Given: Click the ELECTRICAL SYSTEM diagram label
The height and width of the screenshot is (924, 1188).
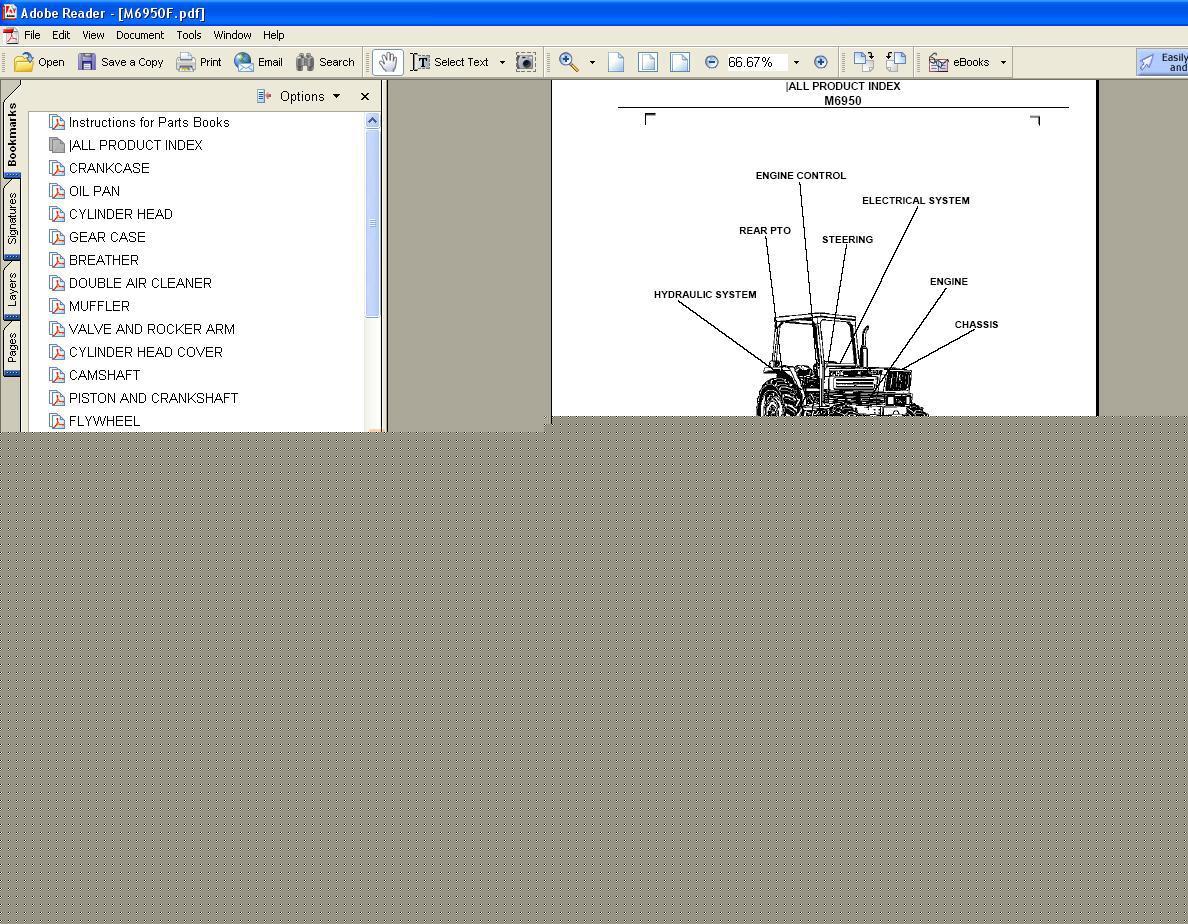Looking at the screenshot, I should pyautogui.click(x=915, y=201).
